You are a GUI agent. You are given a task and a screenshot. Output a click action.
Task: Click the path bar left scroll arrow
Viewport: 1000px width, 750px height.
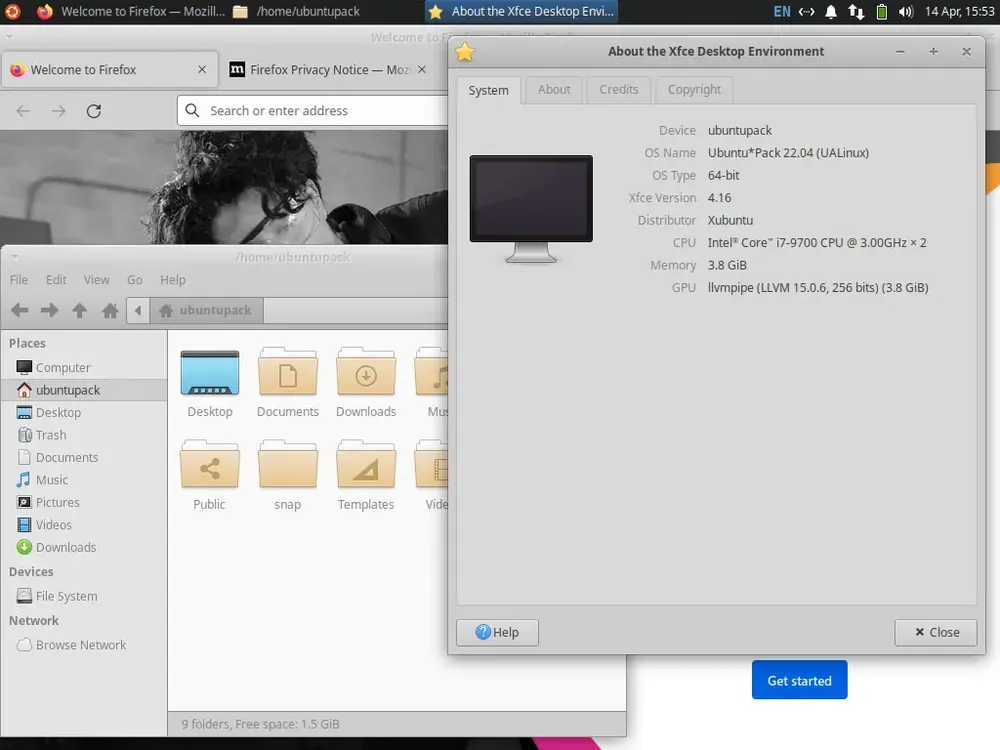pos(138,311)
